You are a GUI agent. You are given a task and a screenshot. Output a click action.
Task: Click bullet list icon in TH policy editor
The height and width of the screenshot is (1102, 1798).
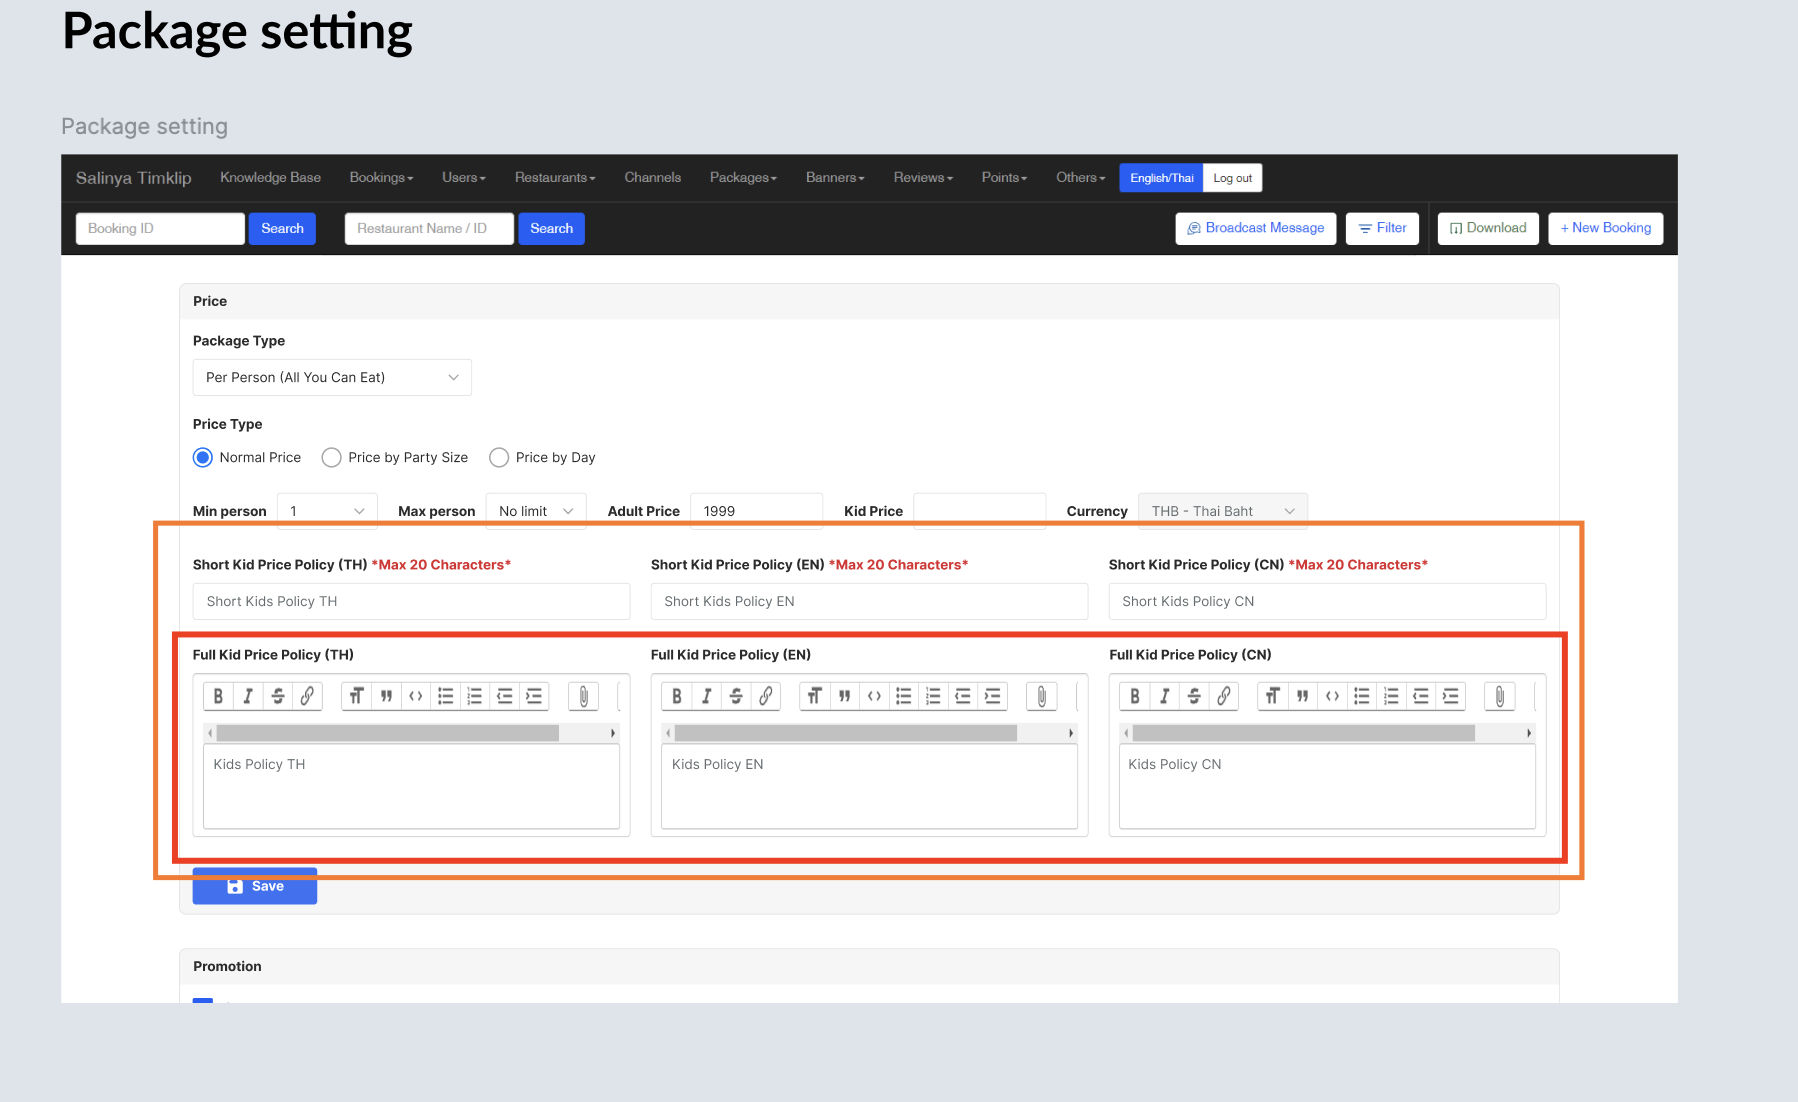(446, 696)
